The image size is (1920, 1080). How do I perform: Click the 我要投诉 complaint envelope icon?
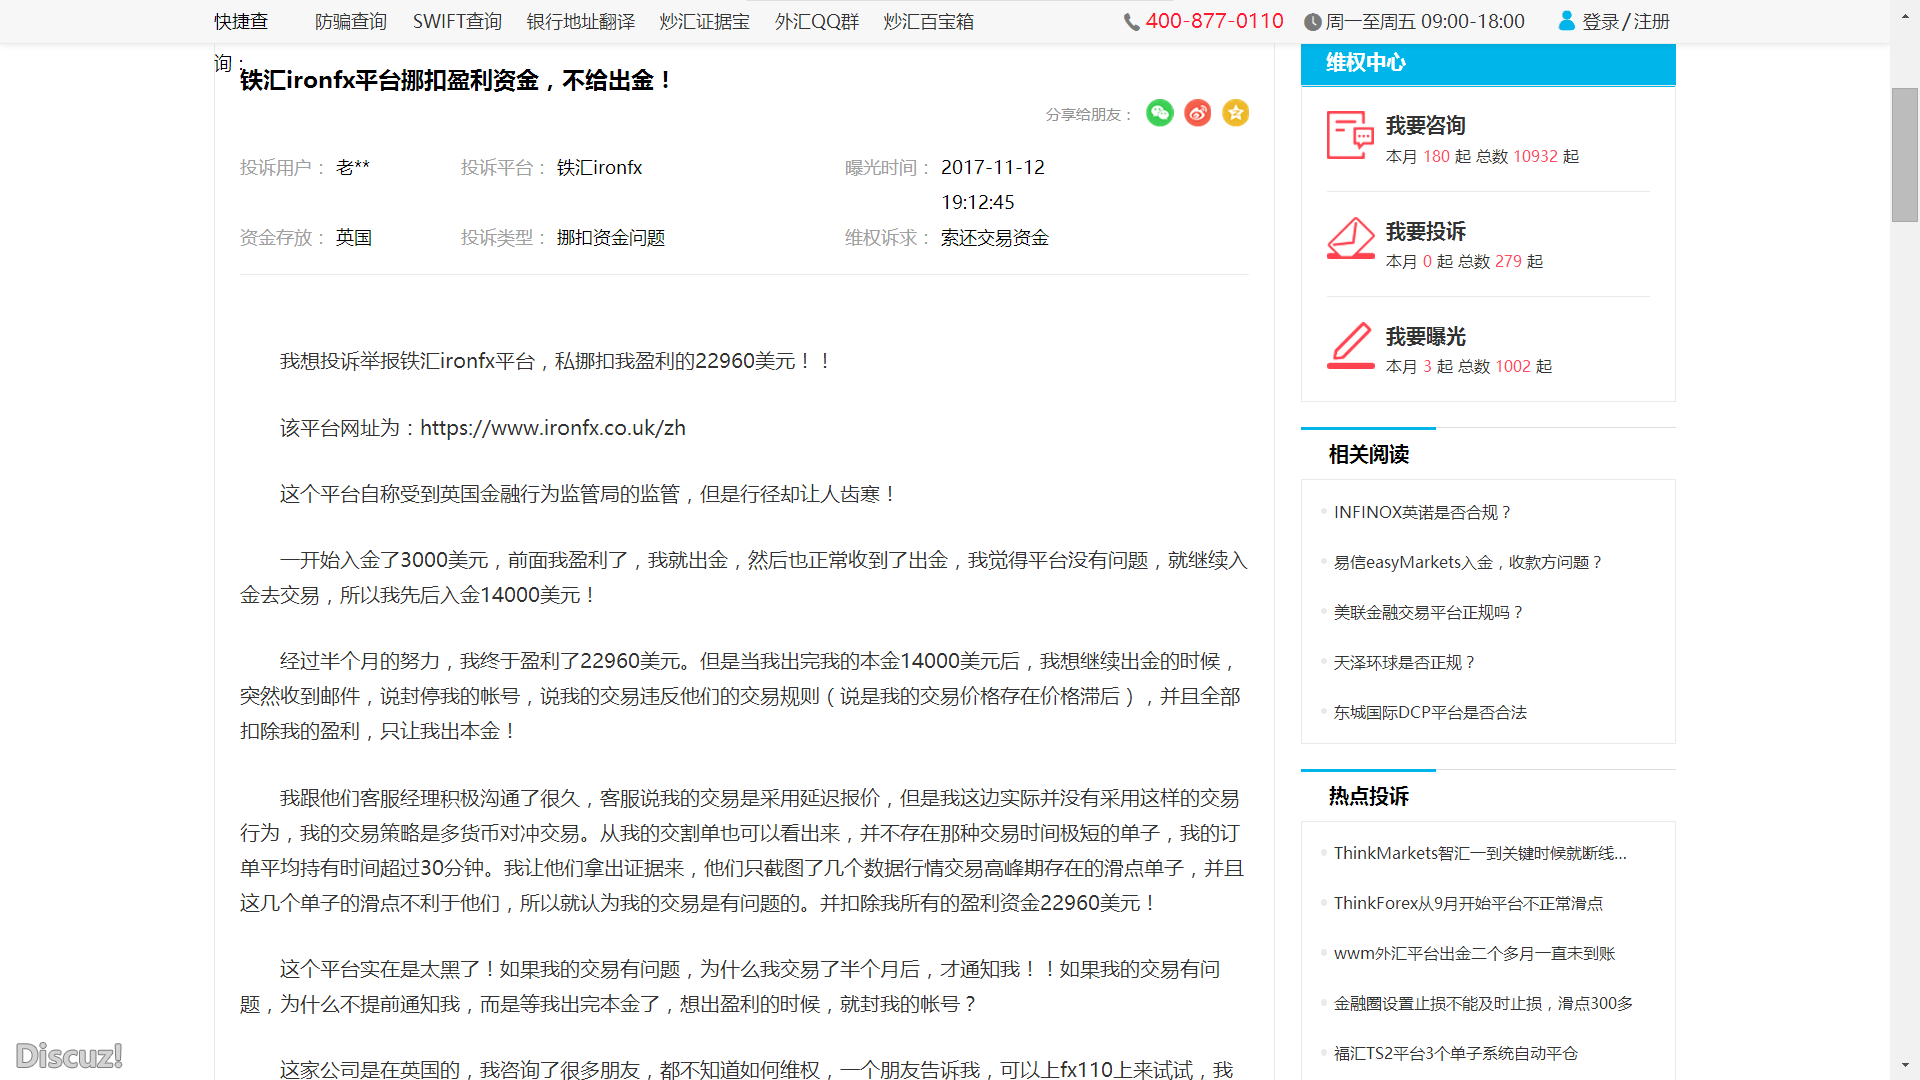tap(1350, 239)
